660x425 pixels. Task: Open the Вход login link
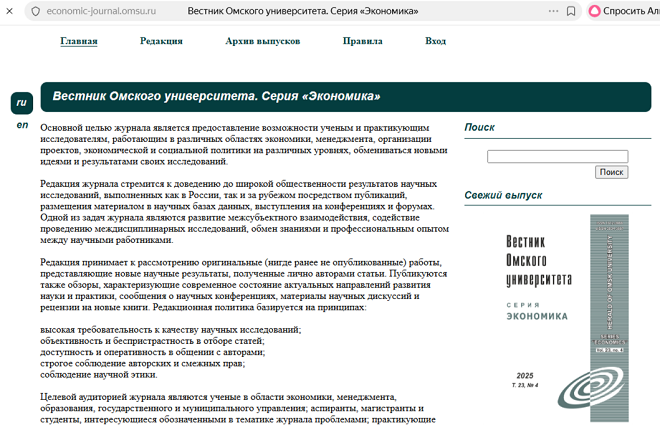[435, 41]
